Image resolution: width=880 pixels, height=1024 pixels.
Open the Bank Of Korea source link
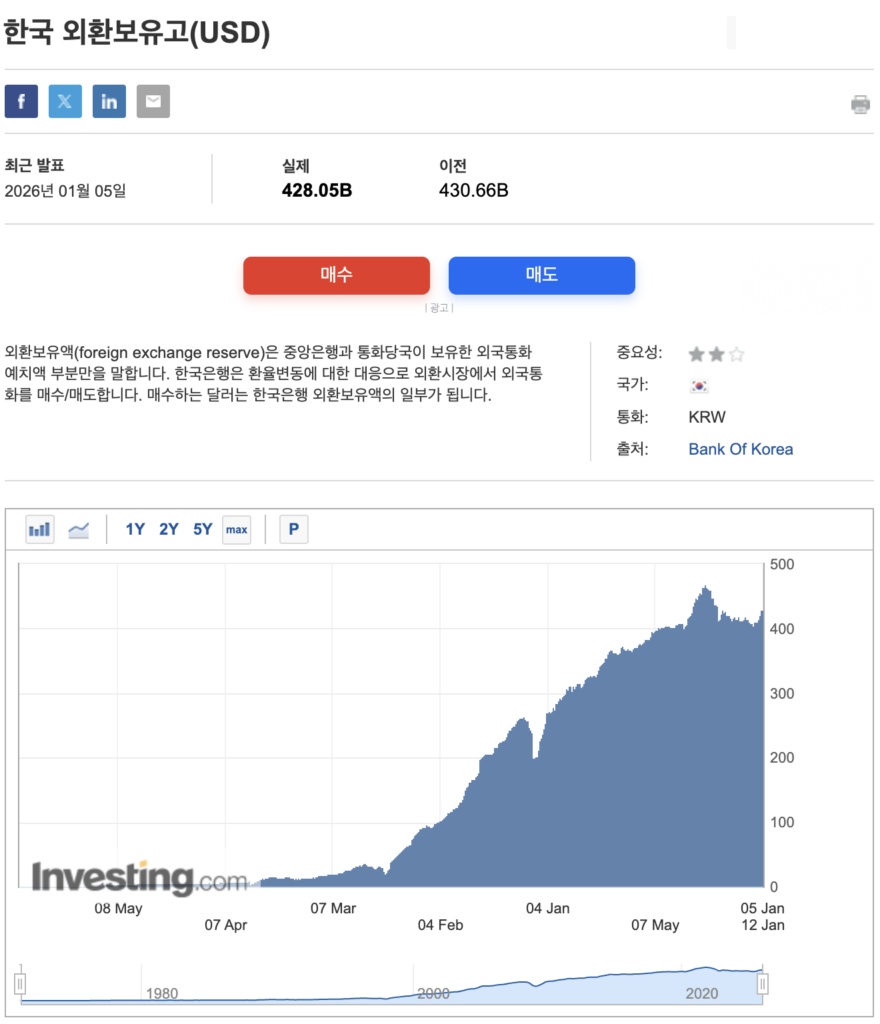click(x=740, y=449)
